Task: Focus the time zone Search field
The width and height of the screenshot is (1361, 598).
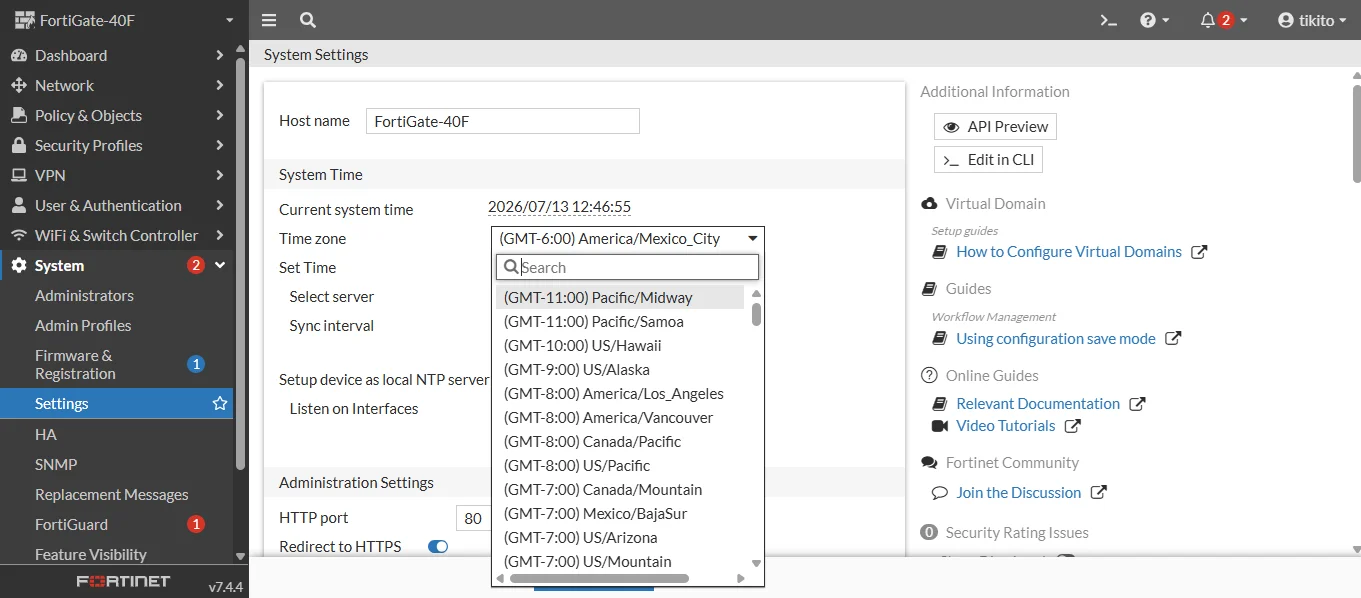Action: click(x=628, y=267)
